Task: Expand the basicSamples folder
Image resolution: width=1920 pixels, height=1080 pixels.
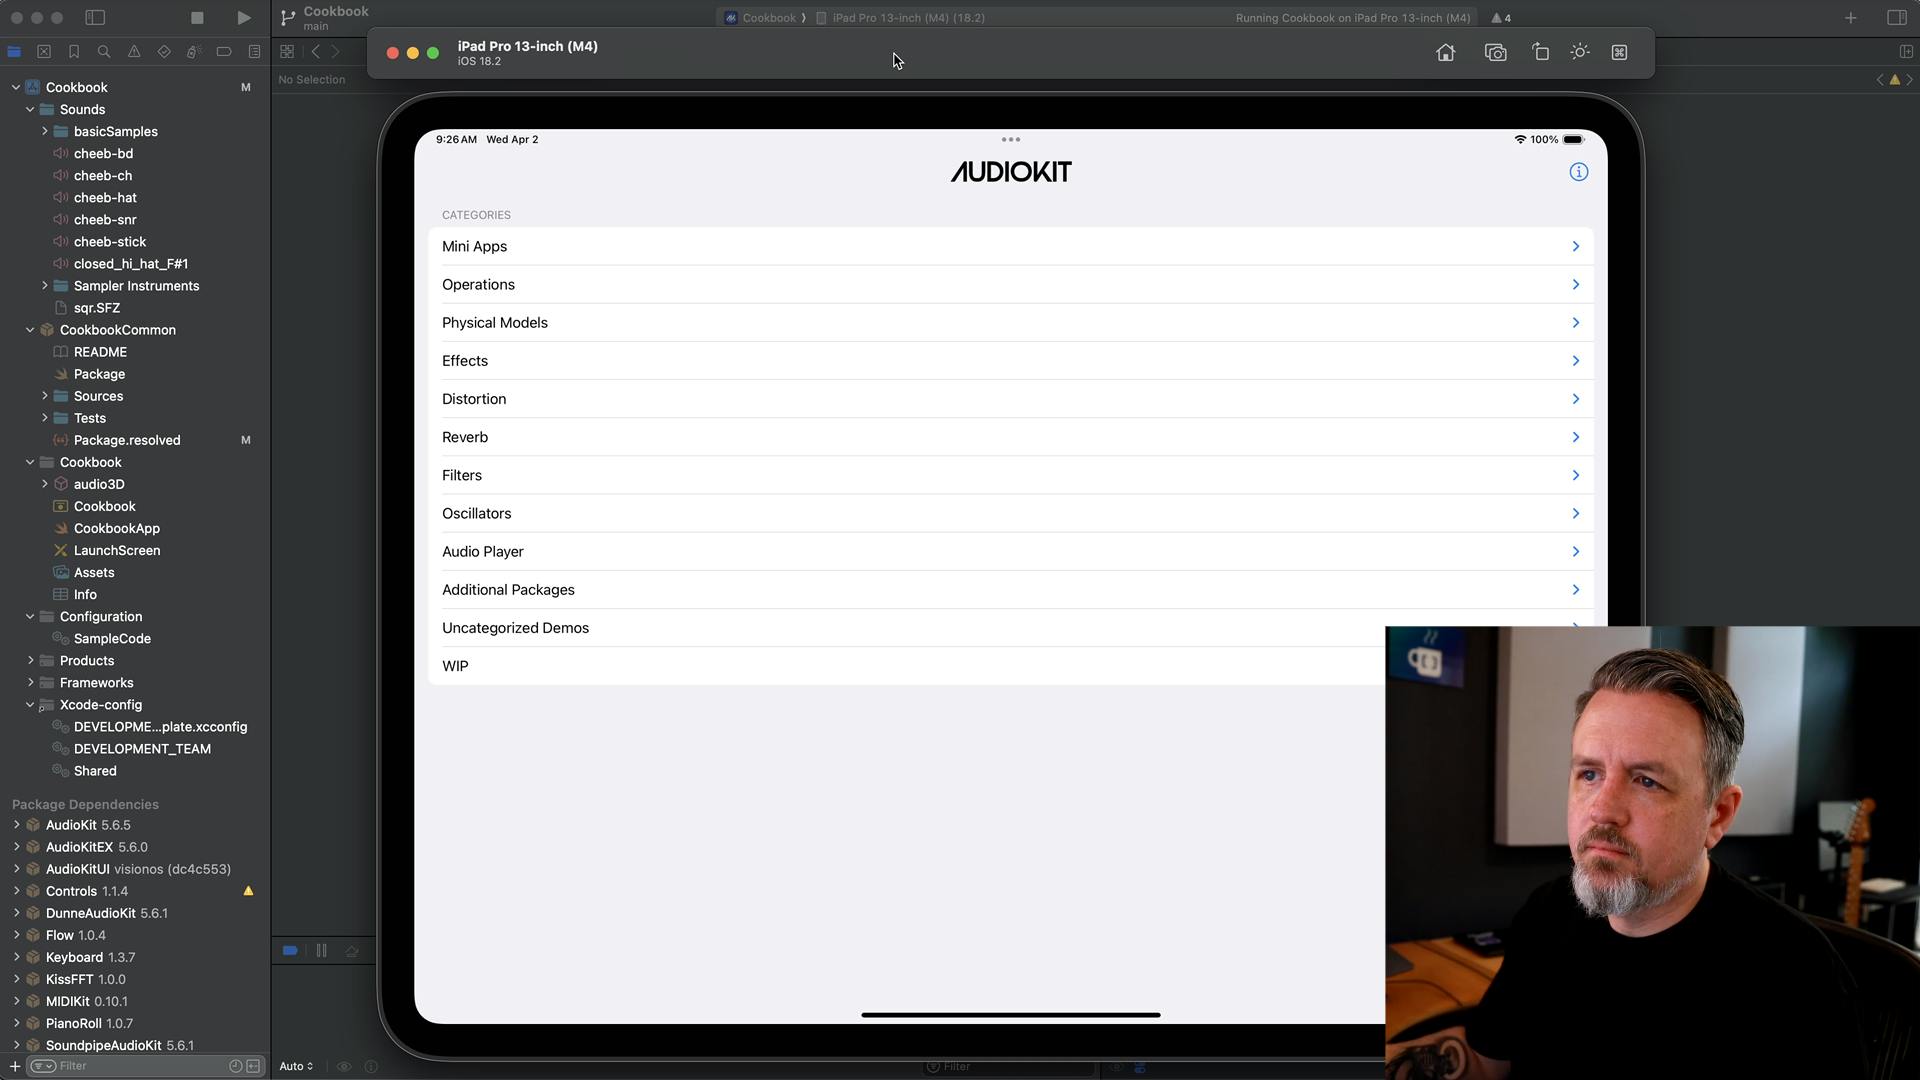Action: pos(44,132)
